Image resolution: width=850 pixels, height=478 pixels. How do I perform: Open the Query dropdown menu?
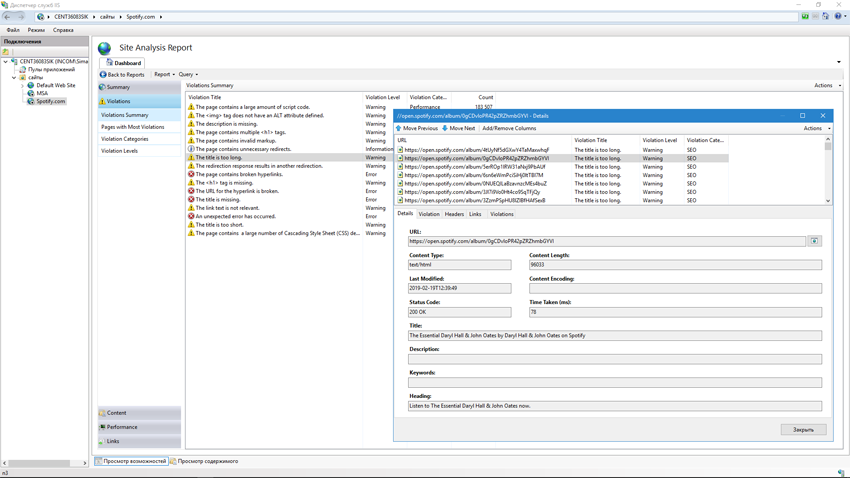click(188, 75)
